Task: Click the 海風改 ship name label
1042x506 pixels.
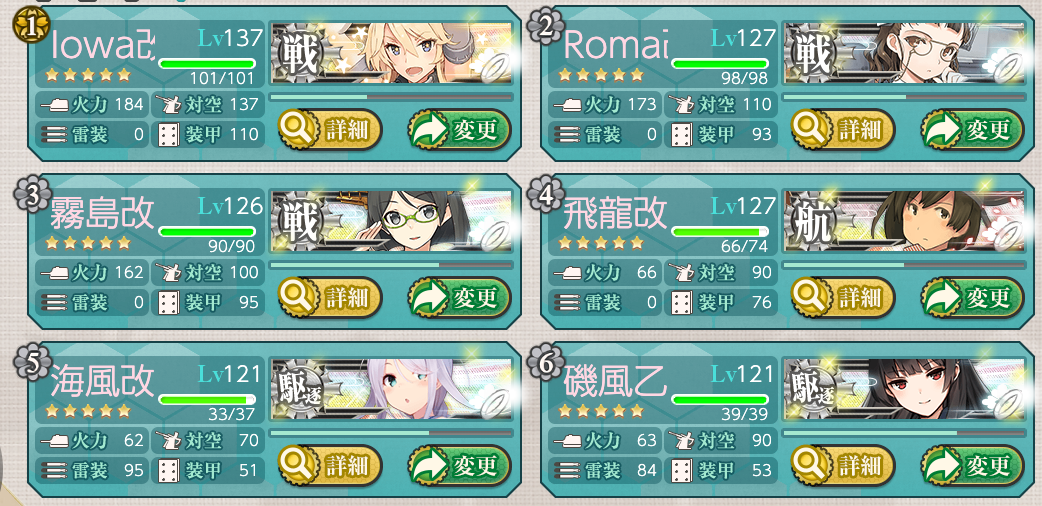Action: (x=102, y=382)
